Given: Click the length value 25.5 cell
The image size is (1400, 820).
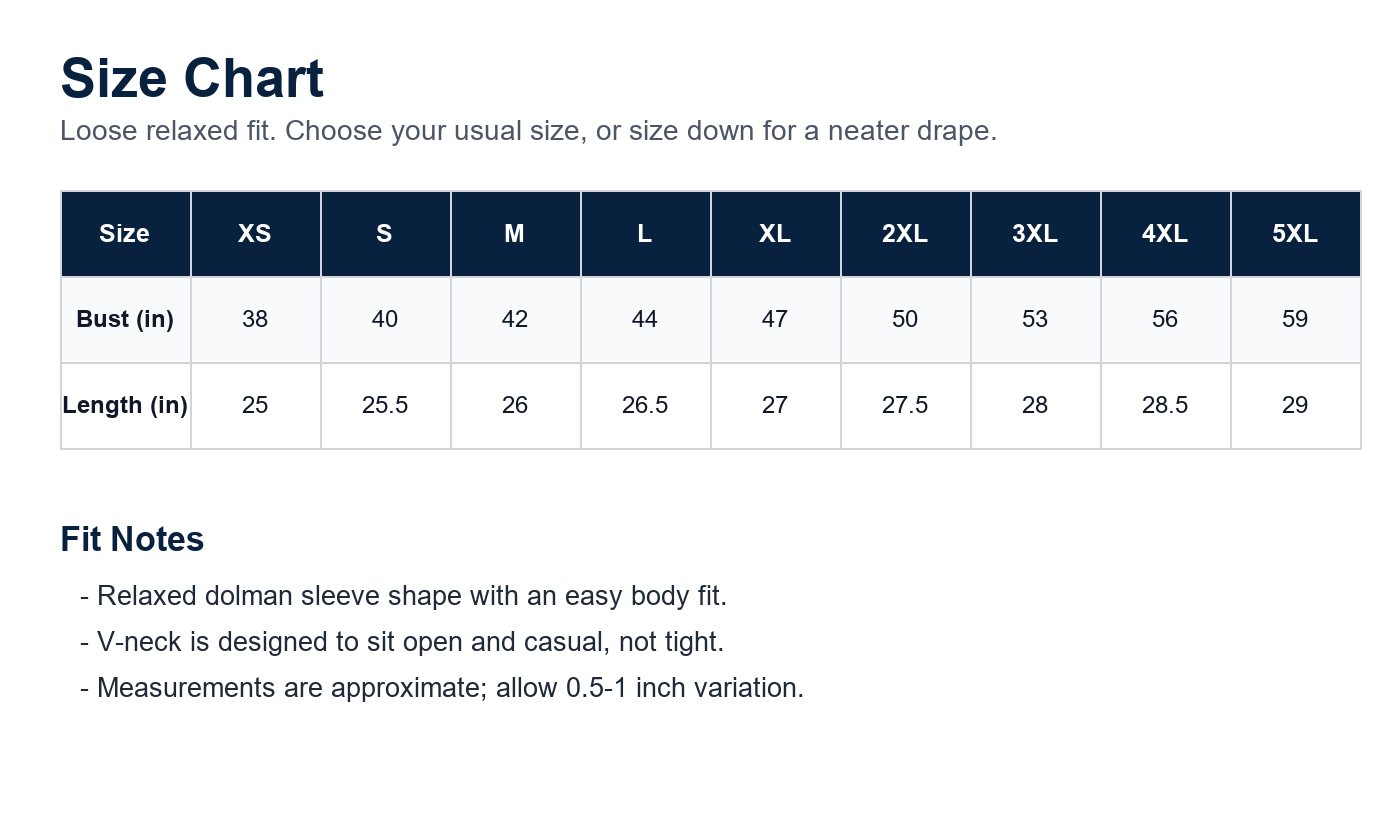Looking at the screenshot, I should (x=385, y=406).
